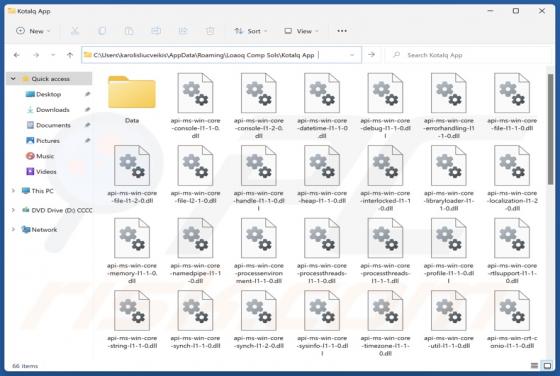The width and height of the screenshot is (560, 376).
Task: Open the See more ellipsis menu
Action: [342, 31]
